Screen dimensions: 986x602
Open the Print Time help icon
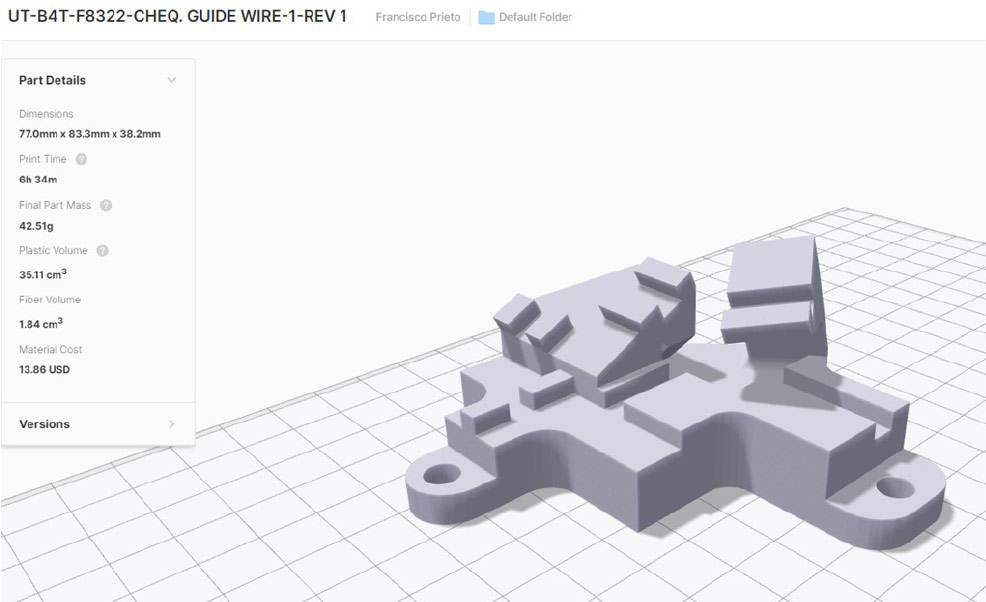pos(81,159)
